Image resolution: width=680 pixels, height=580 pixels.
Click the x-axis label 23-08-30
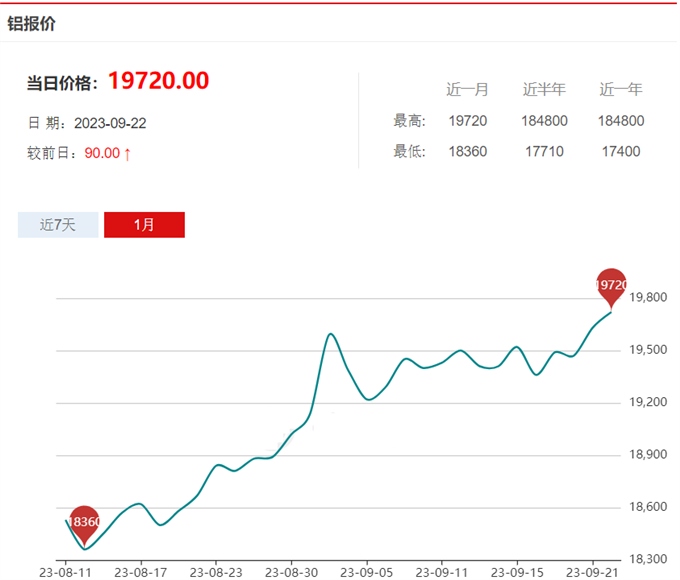click(x=291, y=573)
